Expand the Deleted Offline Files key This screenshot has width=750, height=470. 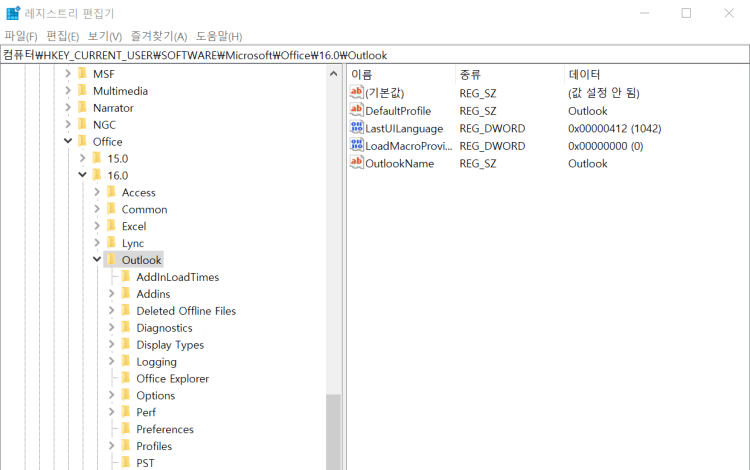pyautogui.click(x=111, y=311)
